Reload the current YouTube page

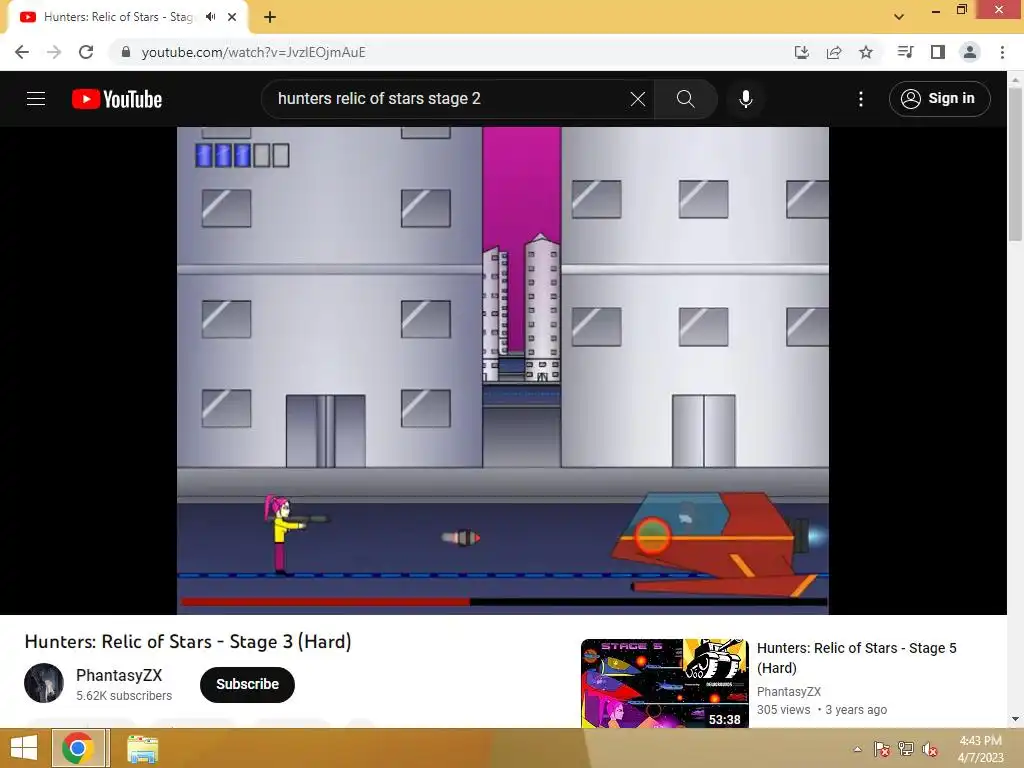86,52
